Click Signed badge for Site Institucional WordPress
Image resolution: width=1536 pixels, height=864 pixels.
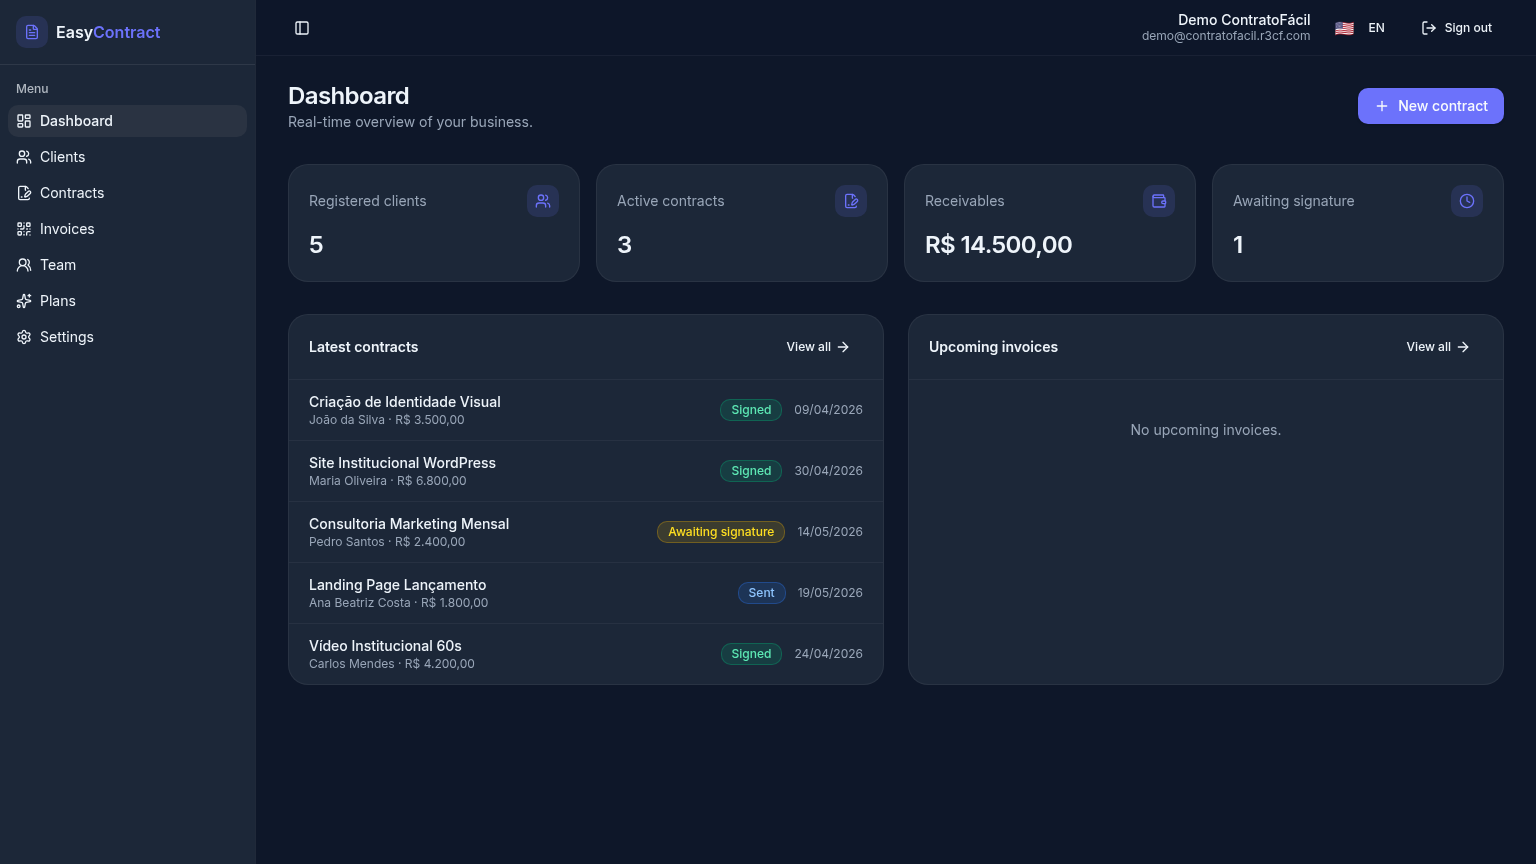pos(751,471)
